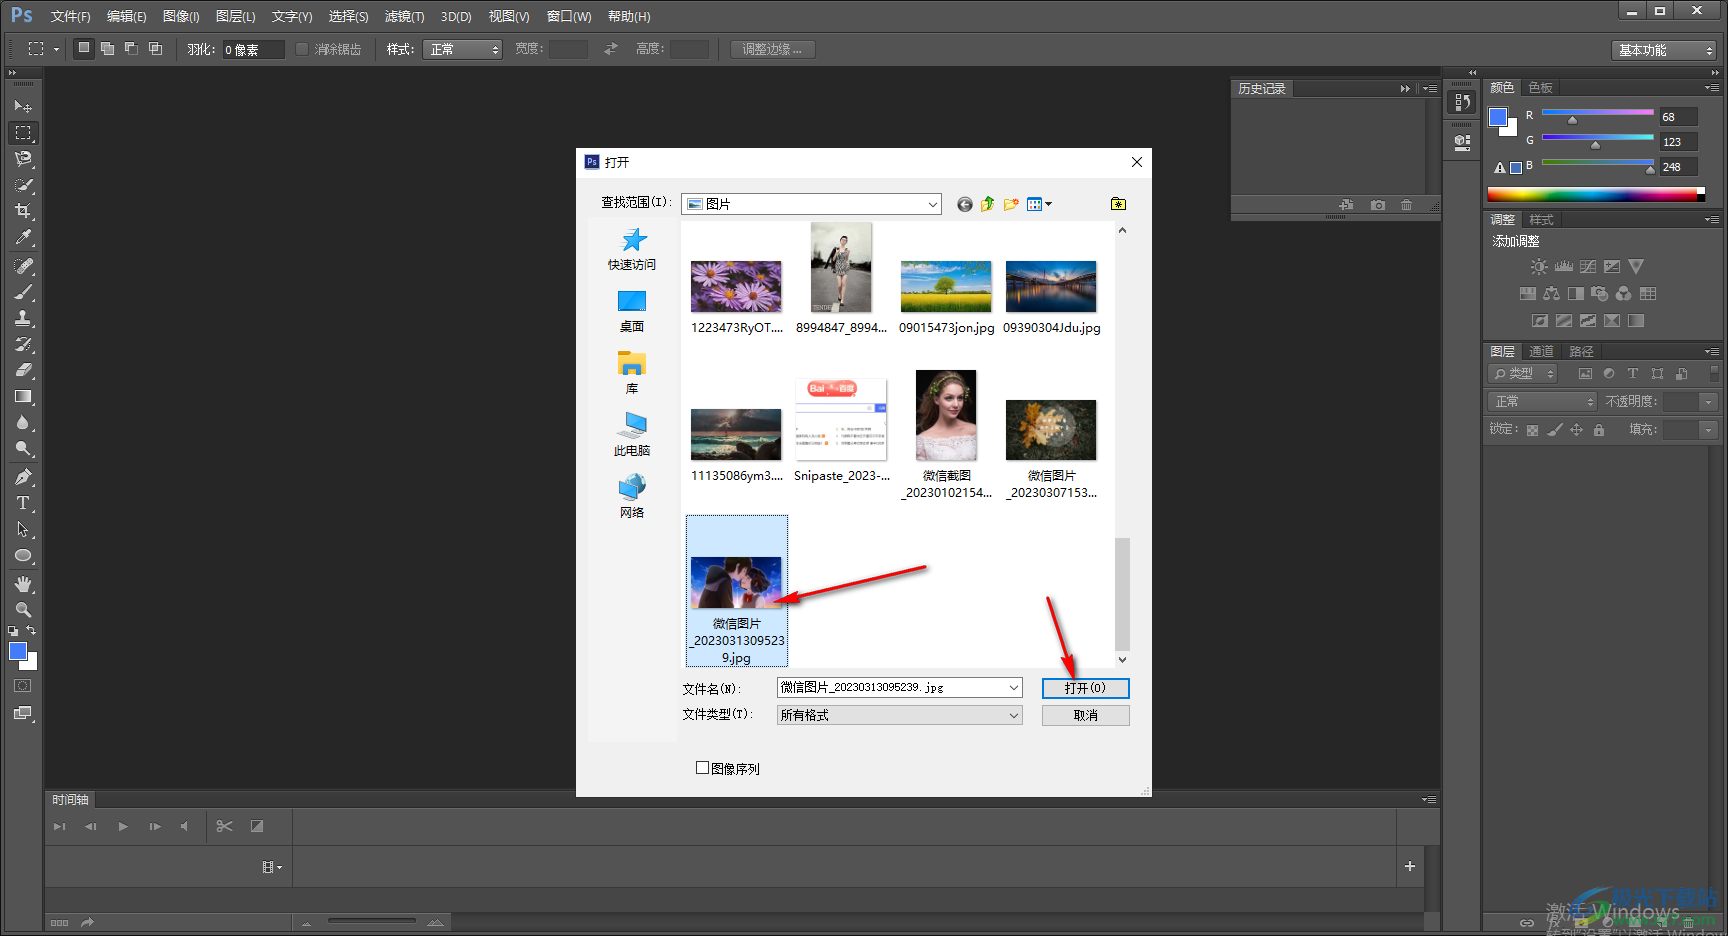The width and height of the screenshot is (1728, 936).
Task: Click the Cancel button in dialog
Action: [x=1085, y=715]
